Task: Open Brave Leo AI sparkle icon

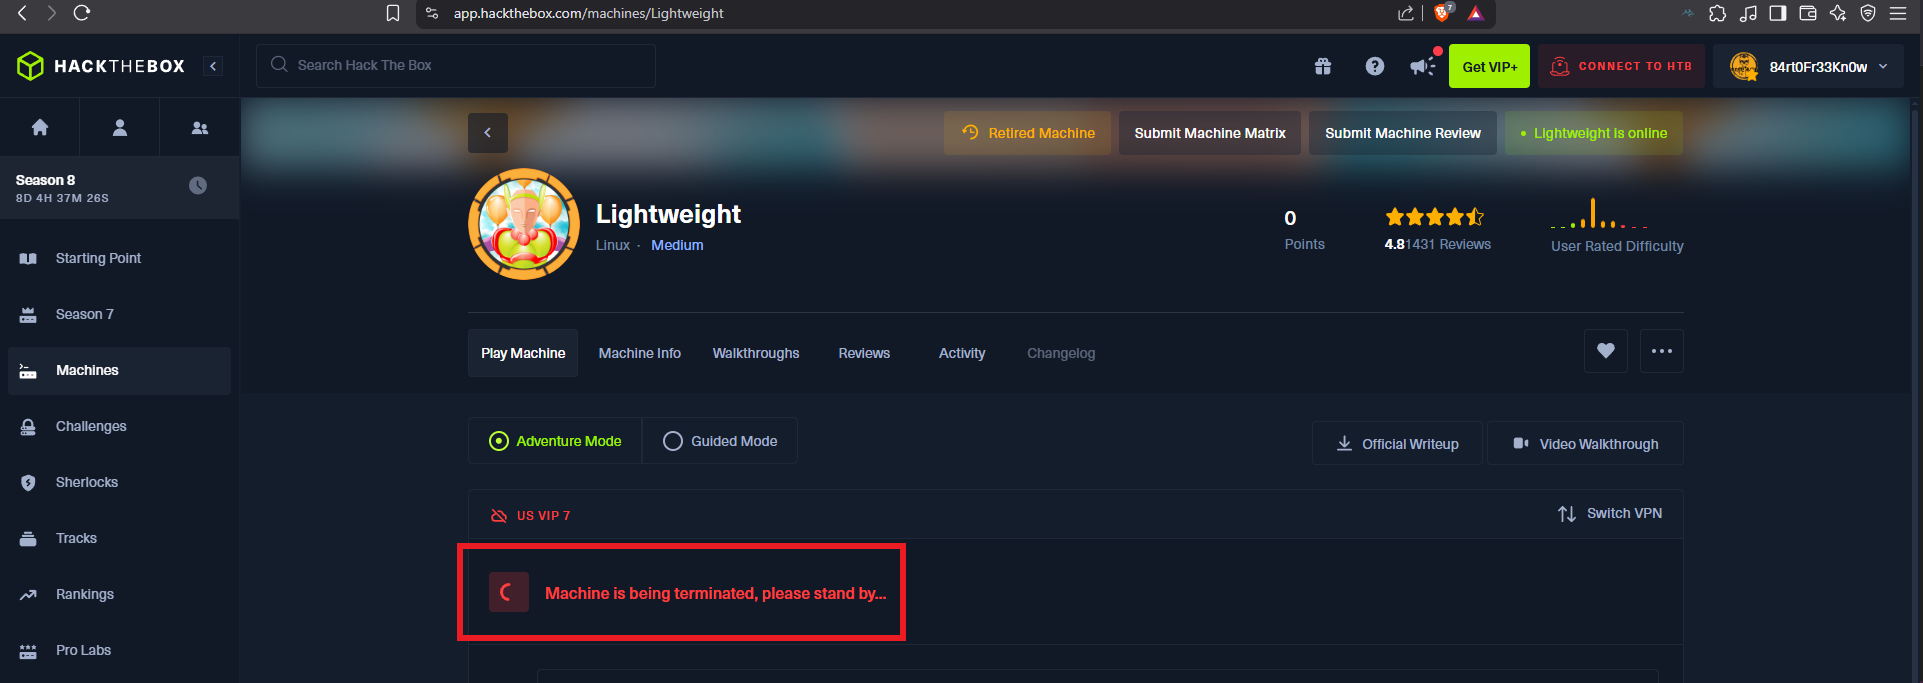Action: tap(1838, 13)
